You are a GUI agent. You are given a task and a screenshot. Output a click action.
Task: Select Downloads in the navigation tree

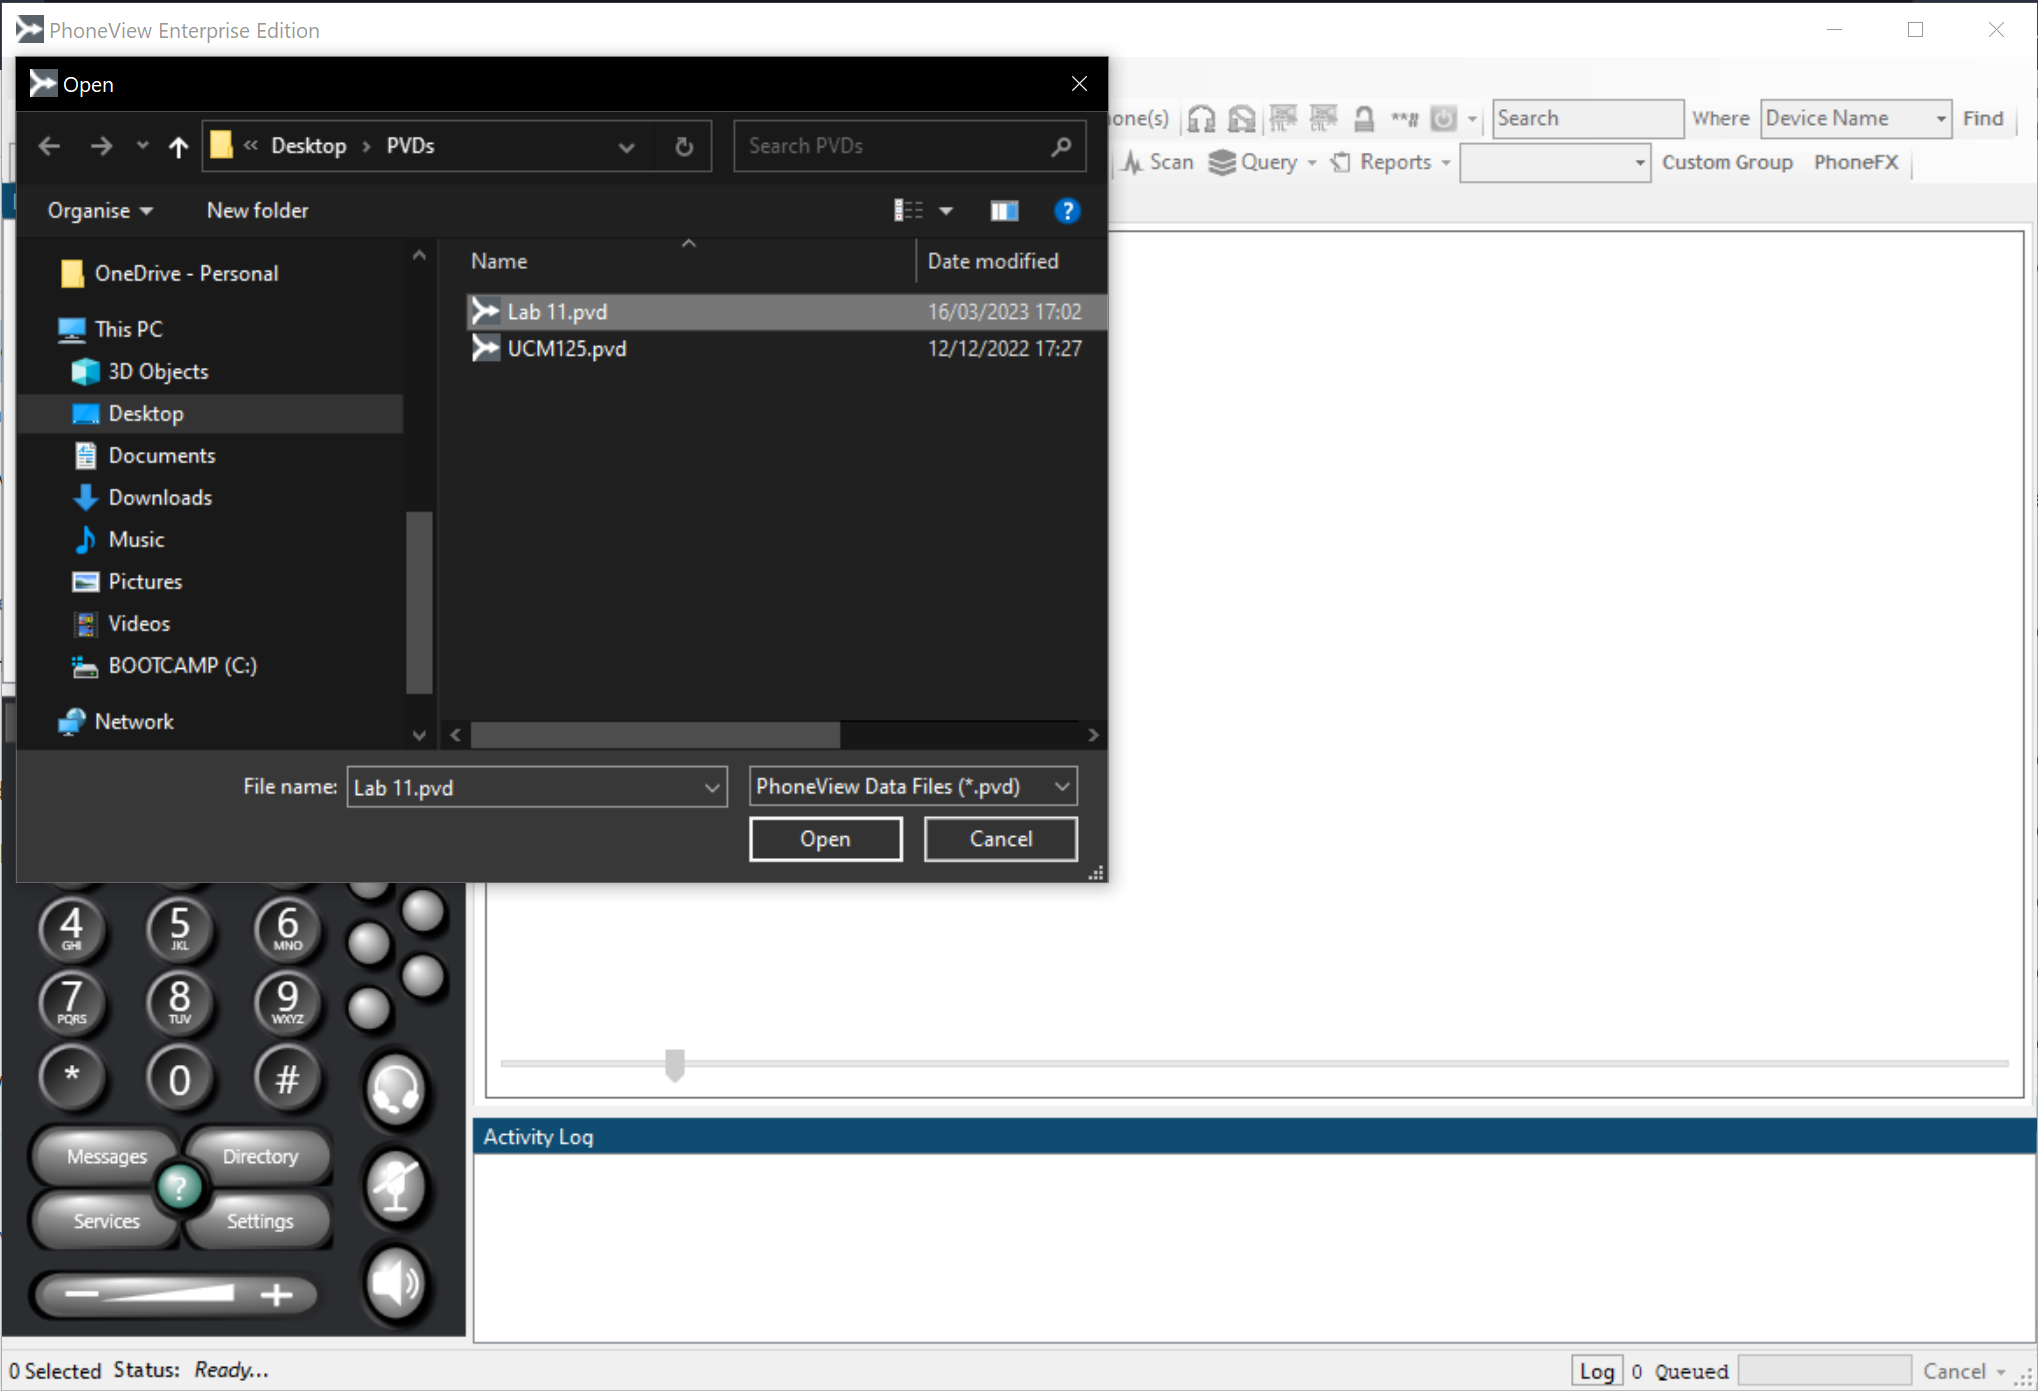160,497
